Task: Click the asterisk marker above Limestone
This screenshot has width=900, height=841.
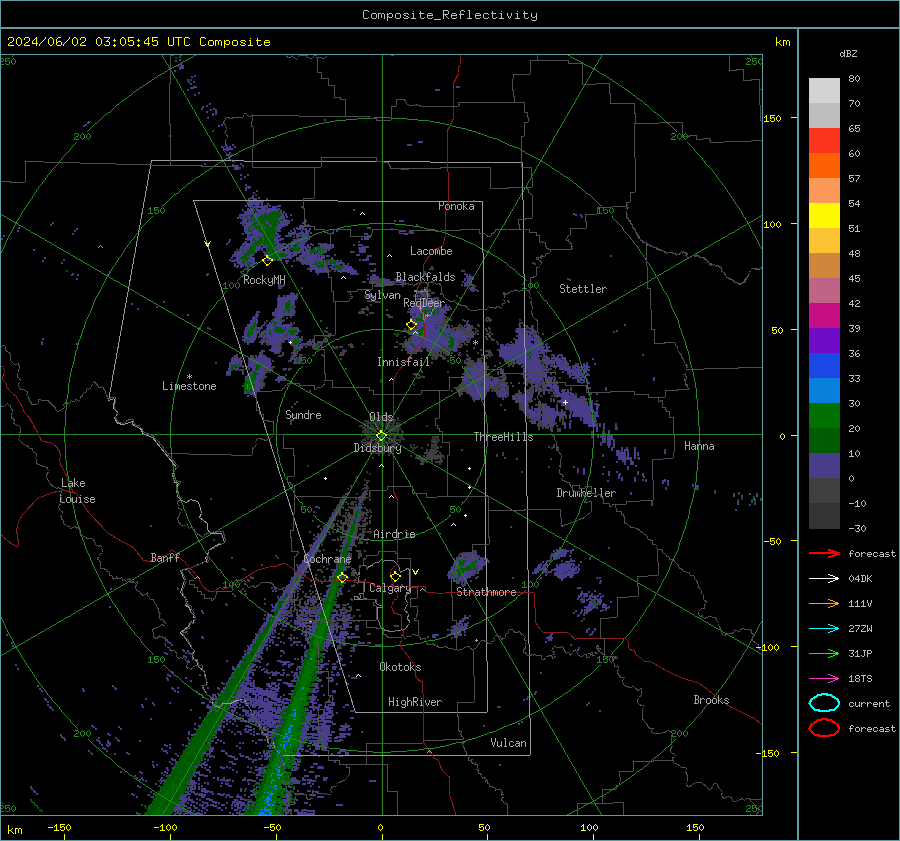Action: (x=189, y=377)
